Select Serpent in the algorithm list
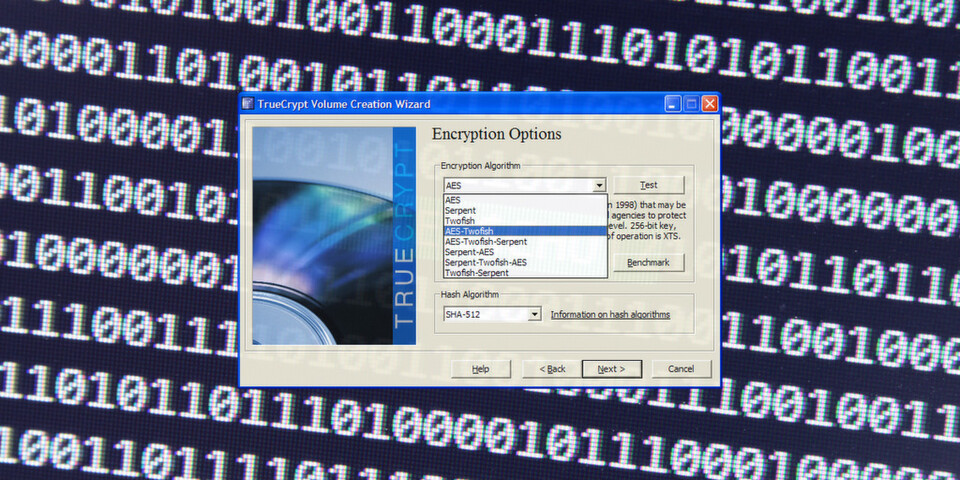 click(525, 210)
